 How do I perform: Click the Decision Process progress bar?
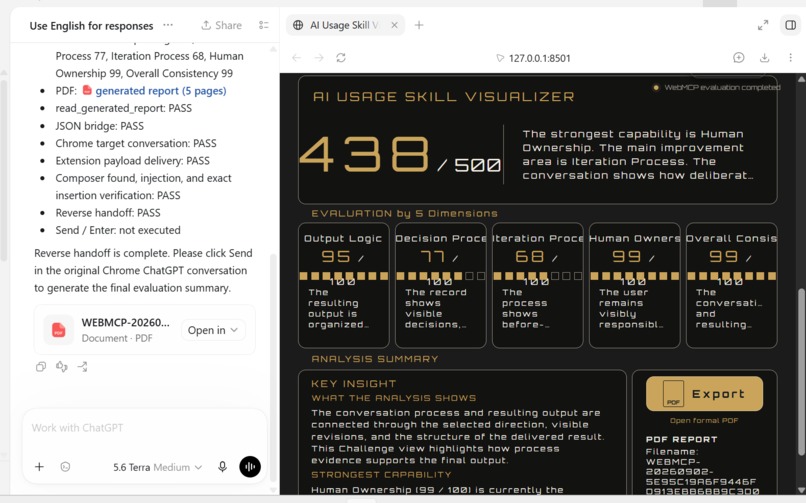click(x=441, y=276)
